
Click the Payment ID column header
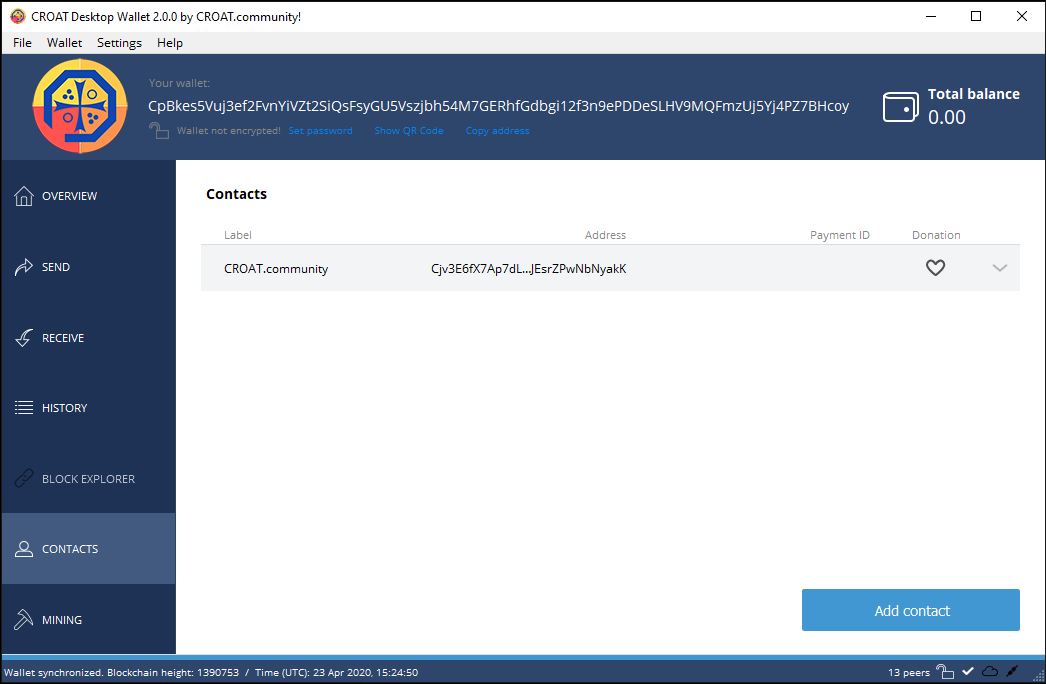(x=839, y=235)
